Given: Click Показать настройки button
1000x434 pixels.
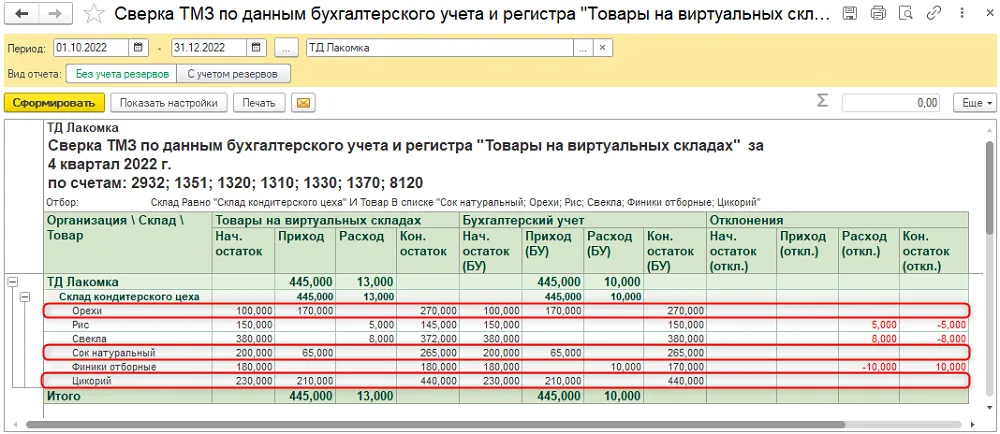Looking at the screenshot, I should pos(168,103).
